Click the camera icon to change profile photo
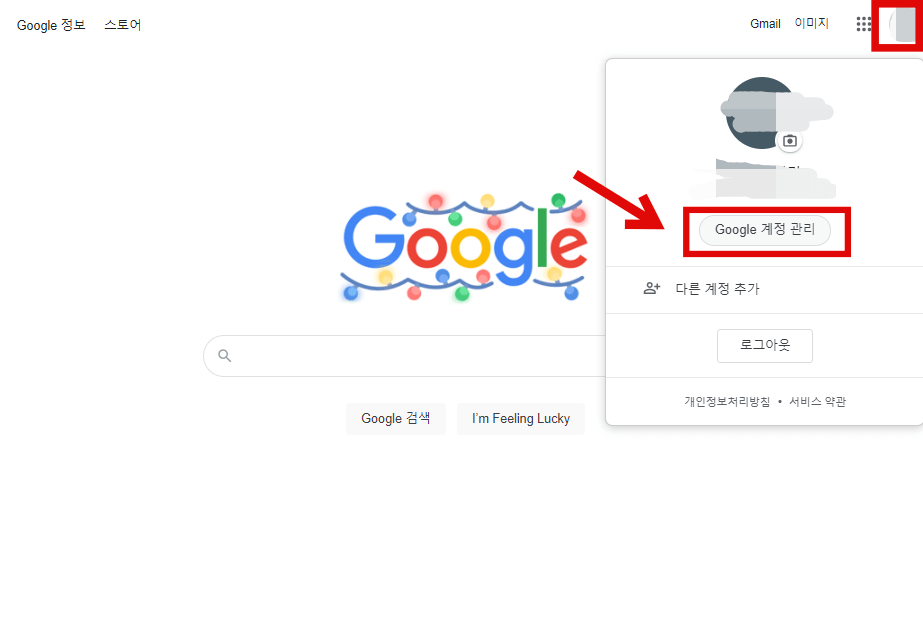 [790, 141]
